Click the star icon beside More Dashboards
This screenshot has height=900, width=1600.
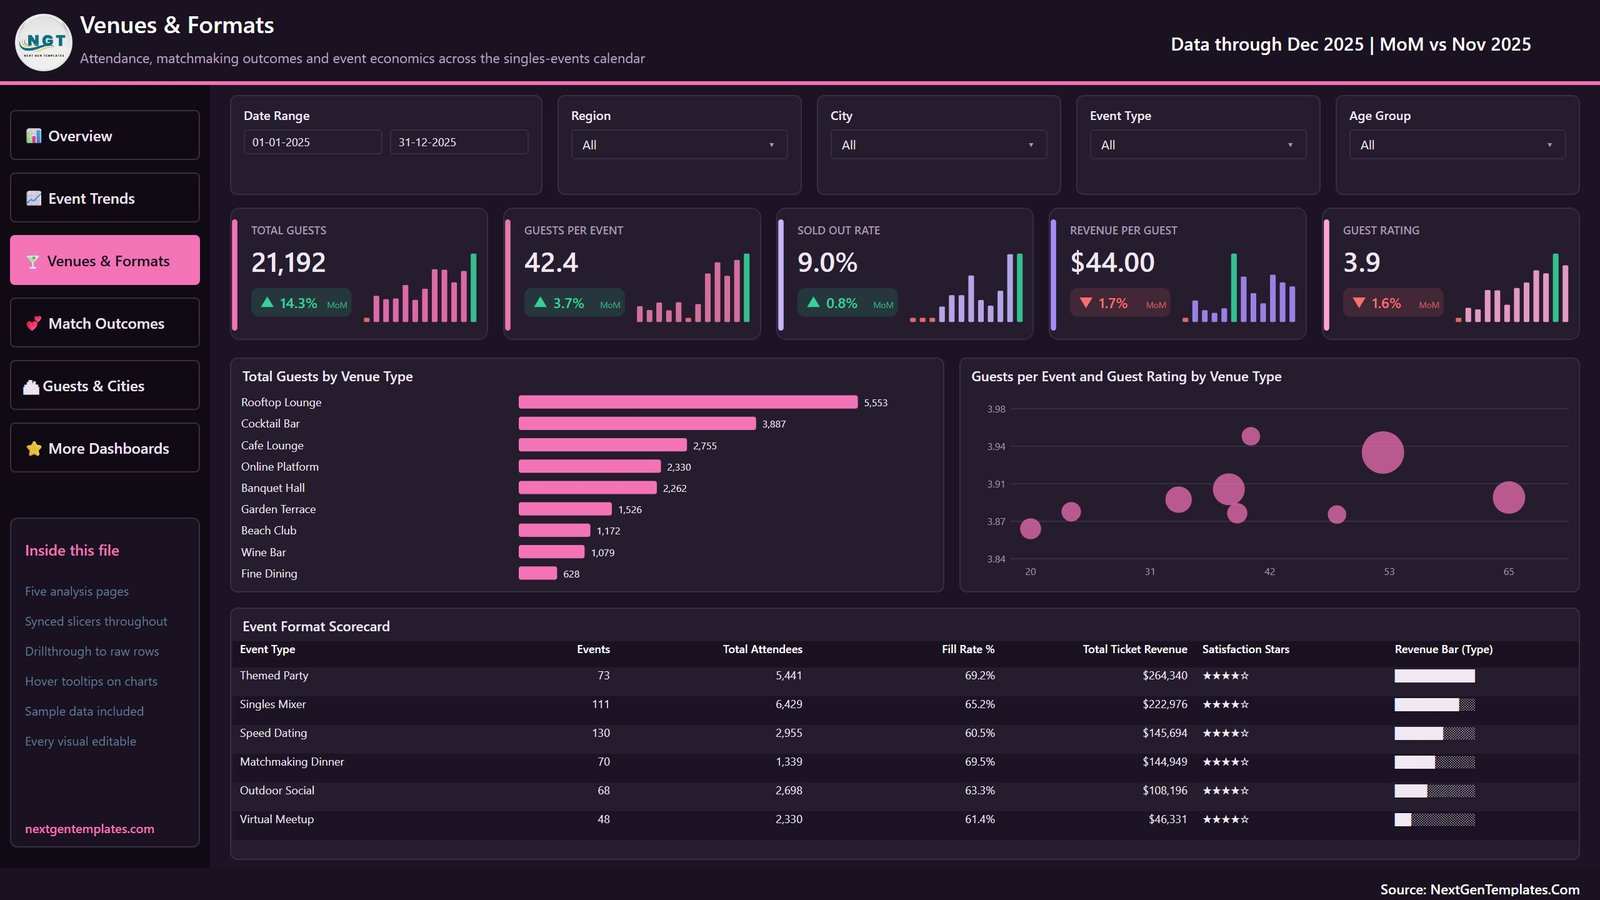34,448
